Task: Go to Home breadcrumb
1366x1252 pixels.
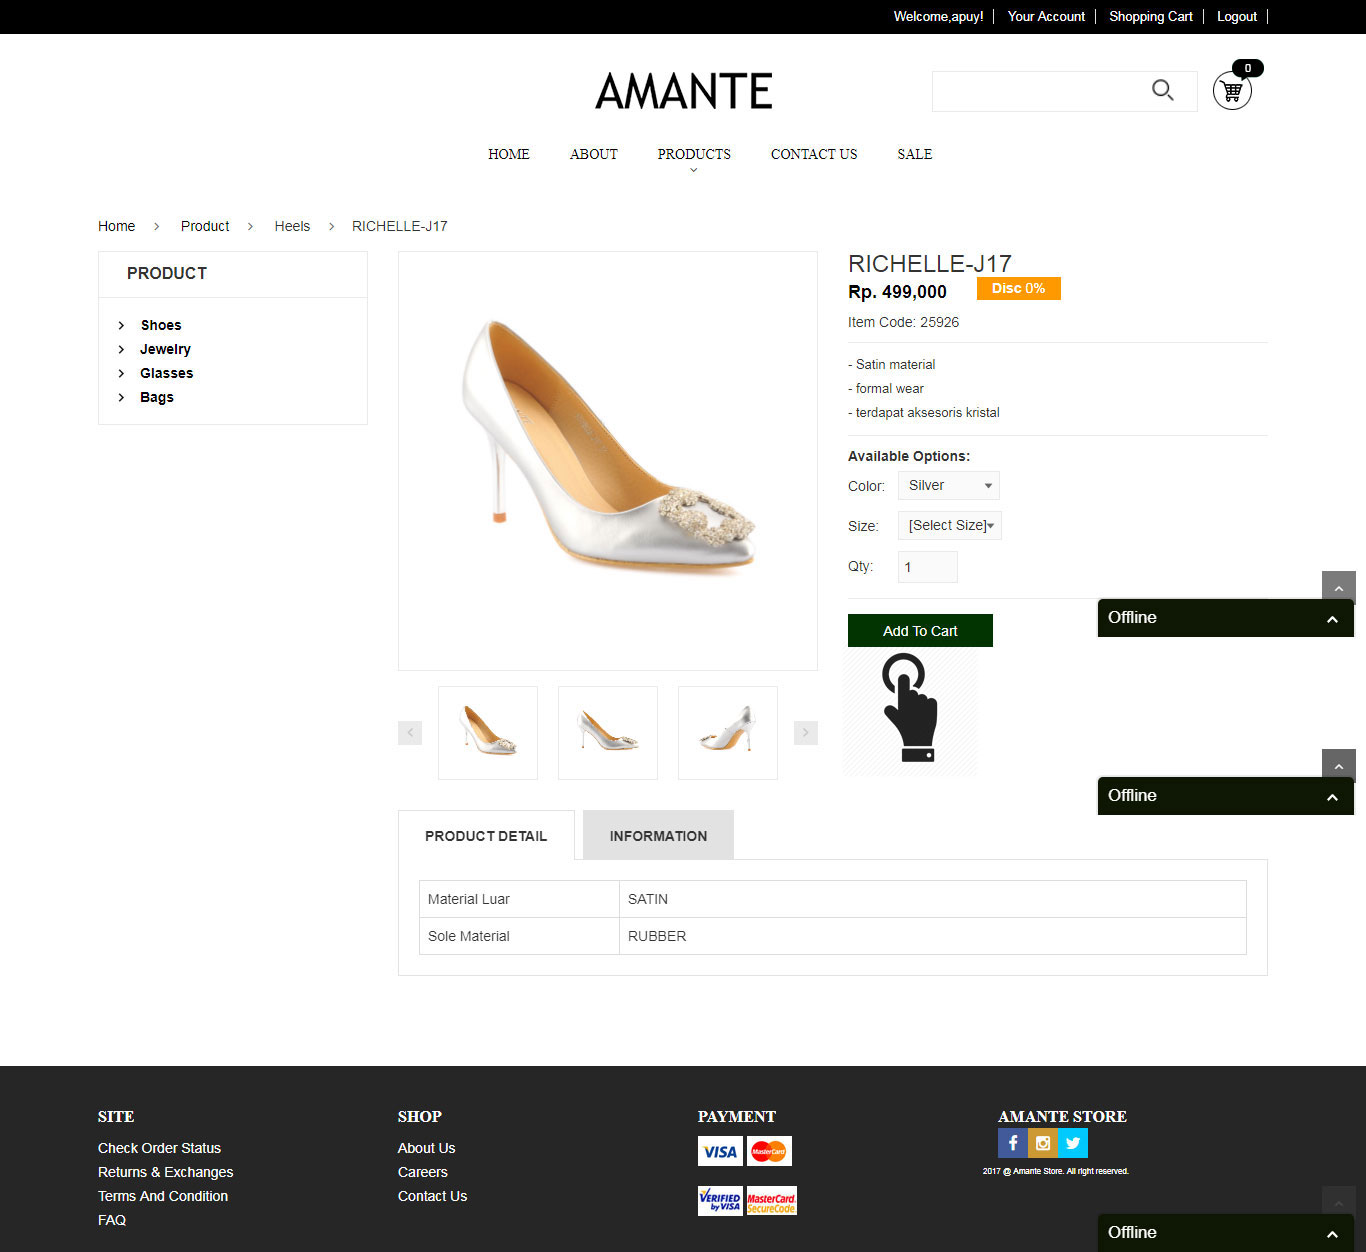Action: 116,226
